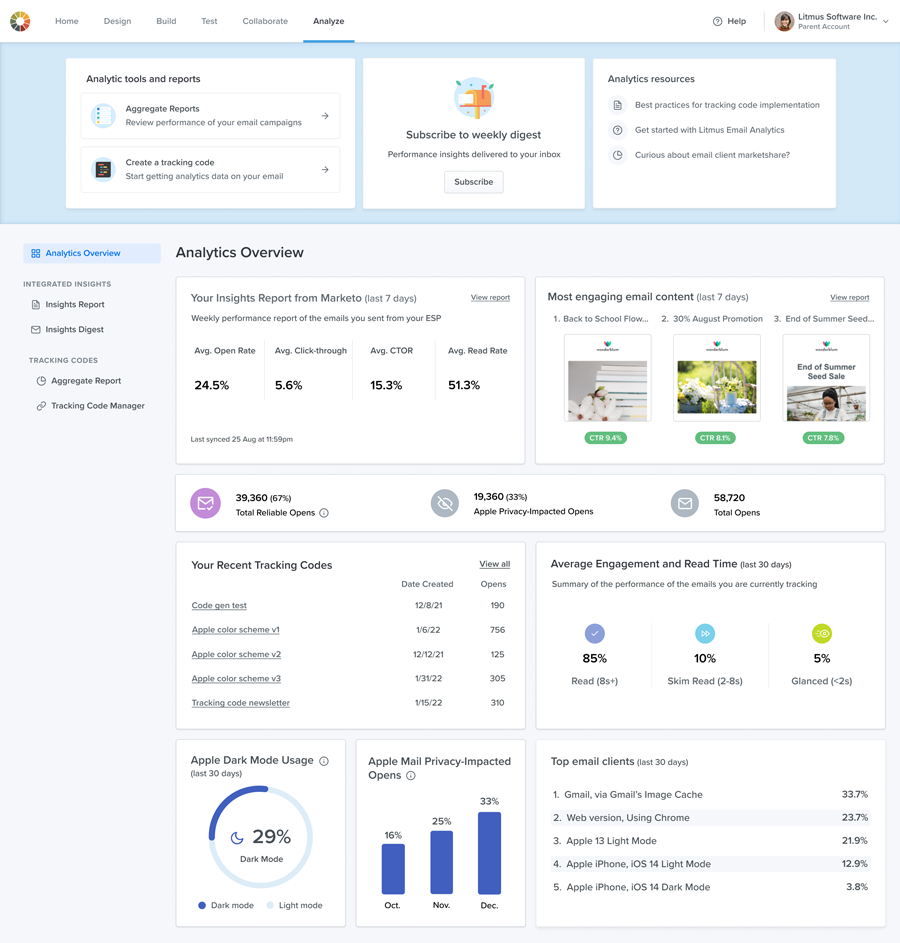Click the Help question mark icon
900x943 pixels.
pyautogui.click(x=717, y=21)
